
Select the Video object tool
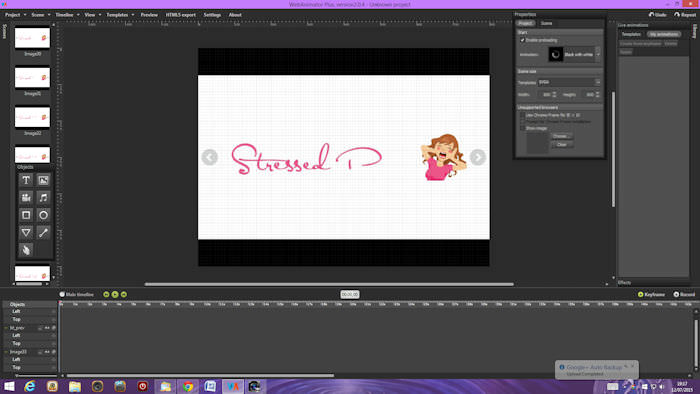click(26, 198)
